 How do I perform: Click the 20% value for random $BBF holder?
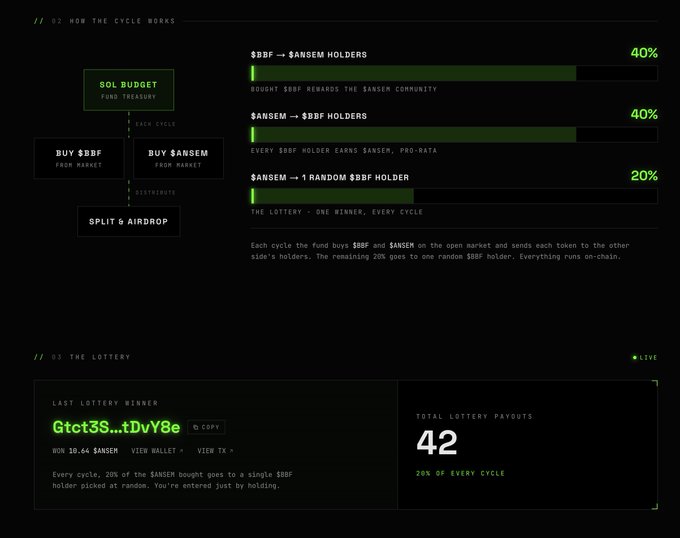click(644, 176)
